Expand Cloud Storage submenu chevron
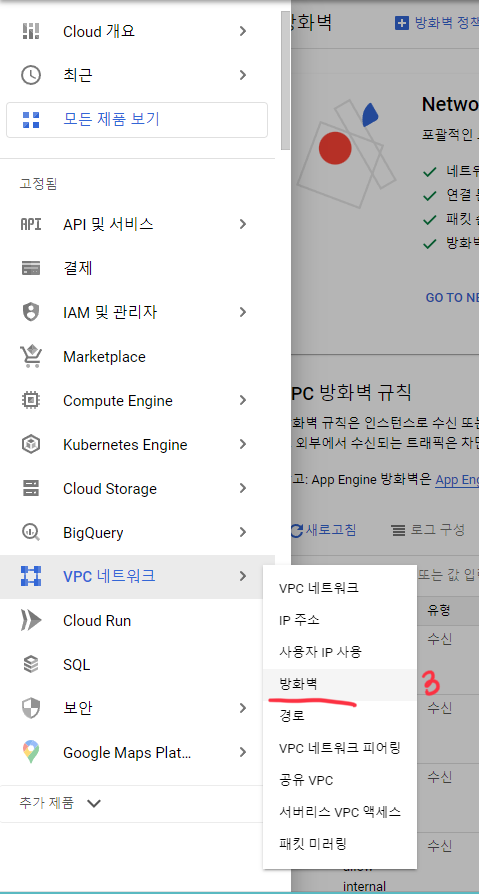 (243, 488)
